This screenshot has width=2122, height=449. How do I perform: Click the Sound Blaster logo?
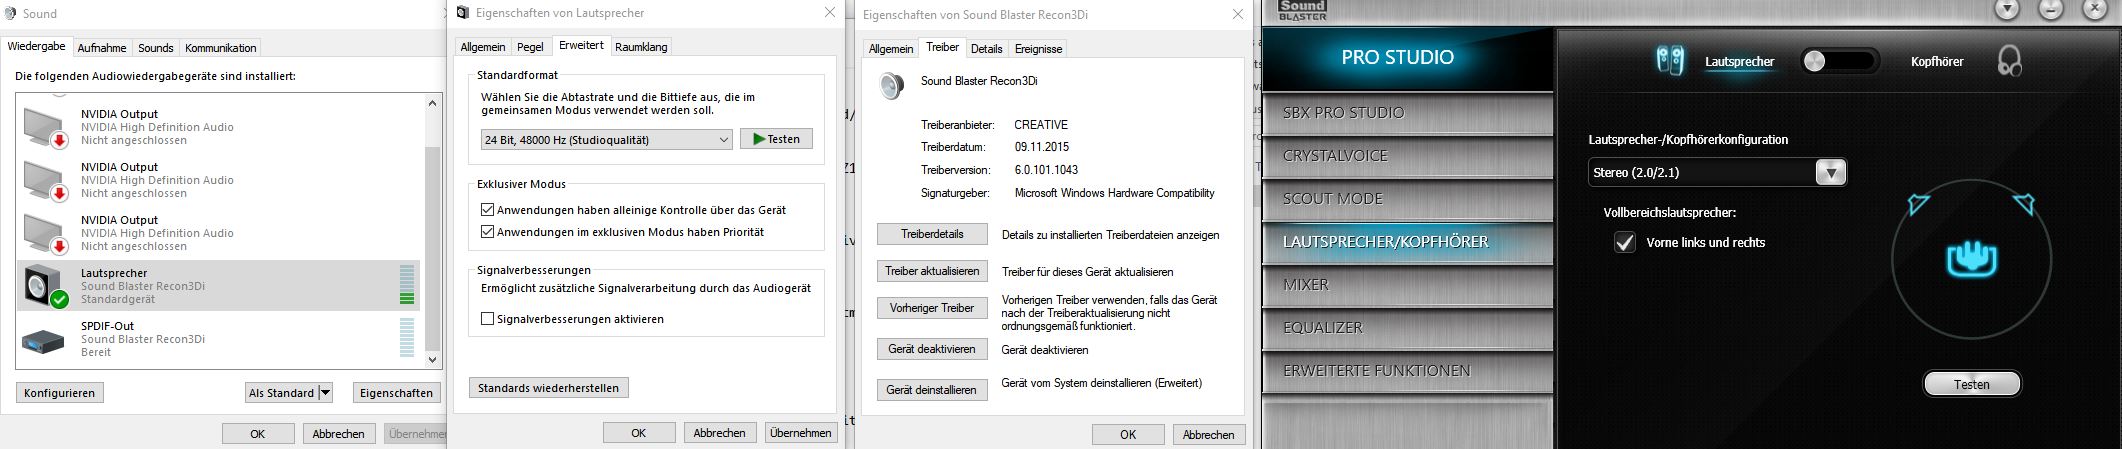coord(1302,10)
